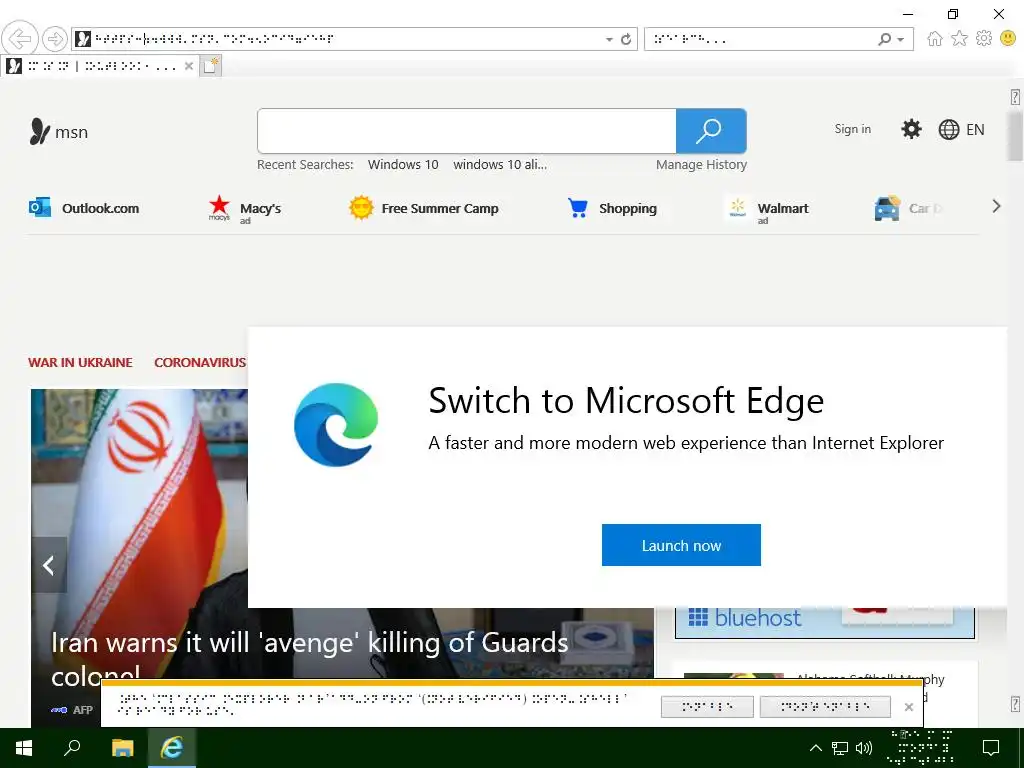Open CORONAVIRUS news category
Screen dimensions: 1024x768
[200, 362]
